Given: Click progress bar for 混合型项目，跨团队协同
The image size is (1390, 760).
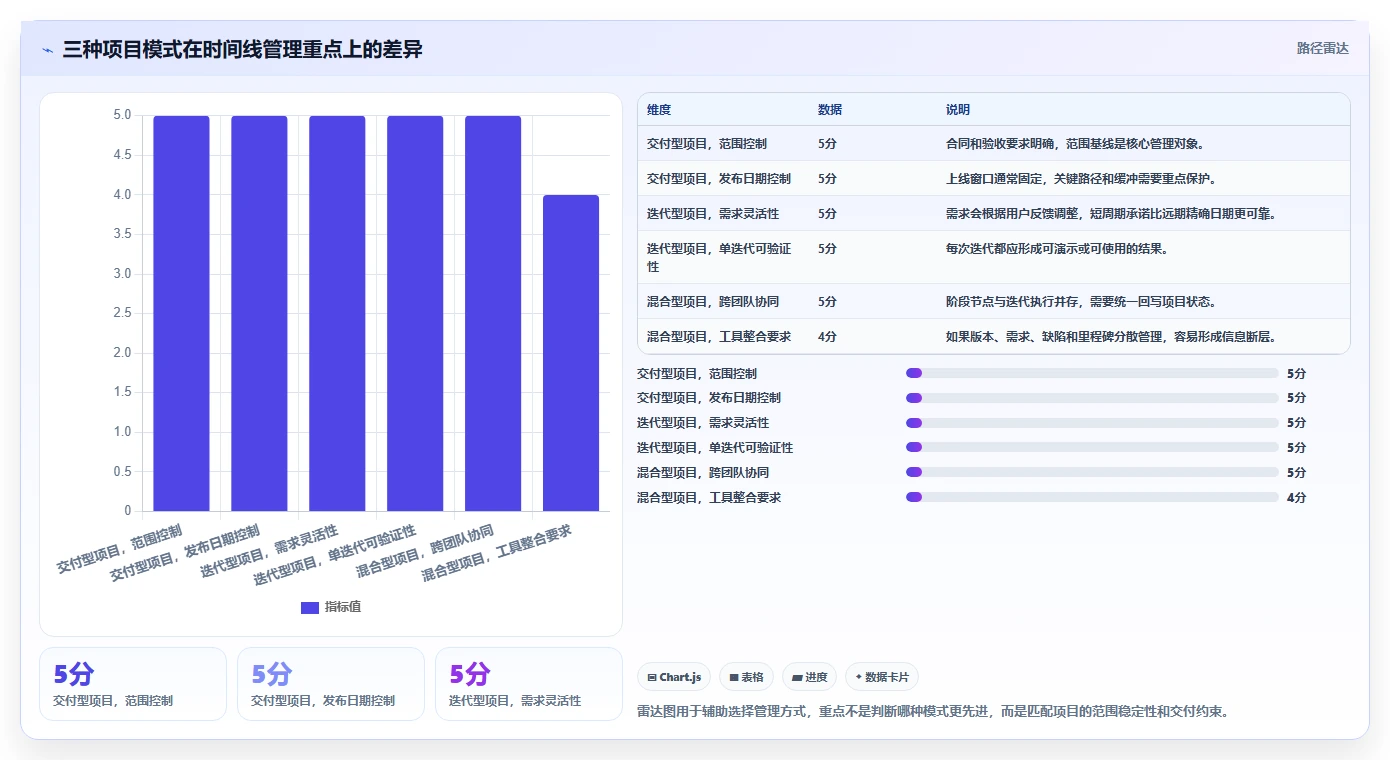Looking at the screenshot, I should coord(1092,472).
